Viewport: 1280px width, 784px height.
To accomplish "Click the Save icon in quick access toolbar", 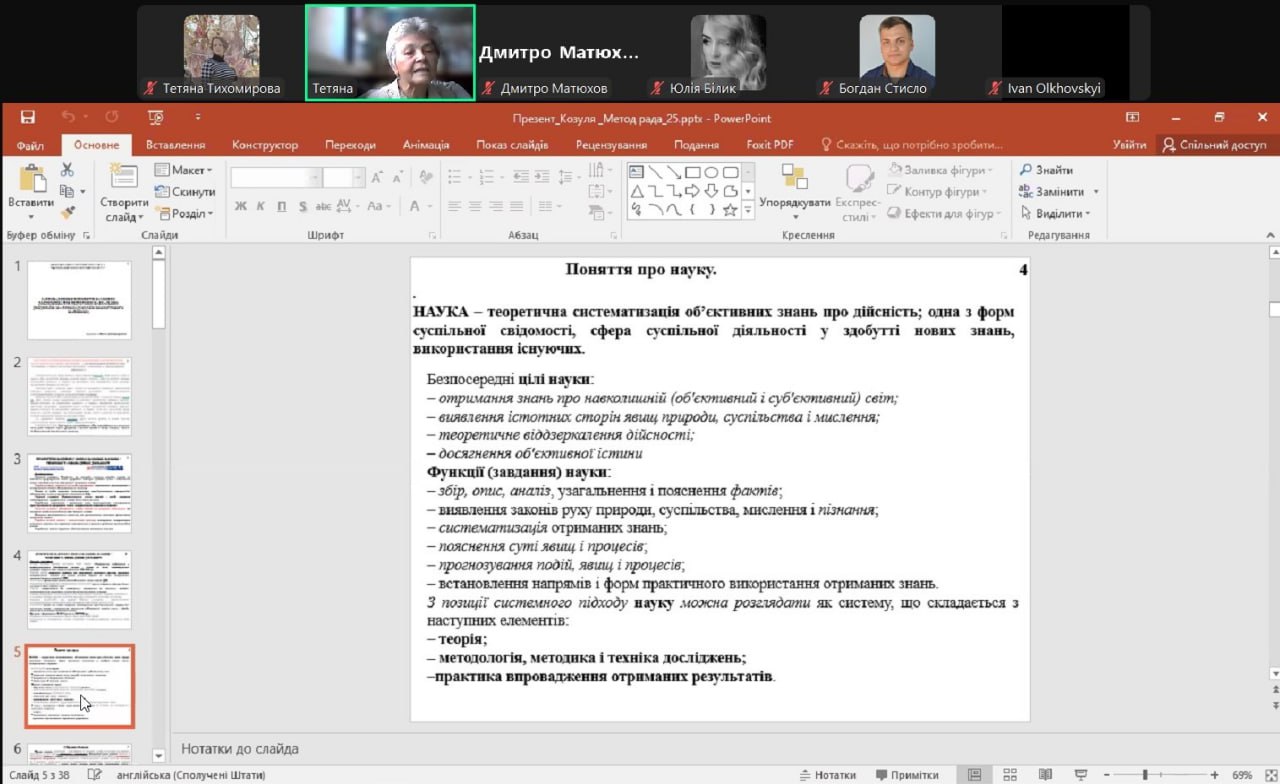I will [x=27, y=118].
